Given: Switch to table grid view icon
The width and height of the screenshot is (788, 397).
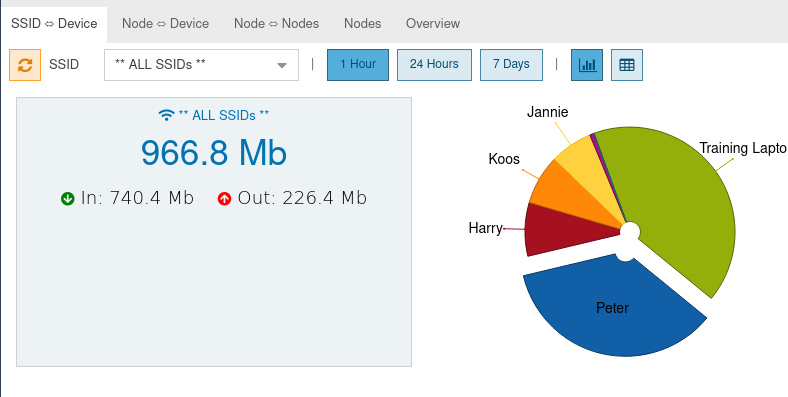Looking at the screenshot, I should coord(627,65).
